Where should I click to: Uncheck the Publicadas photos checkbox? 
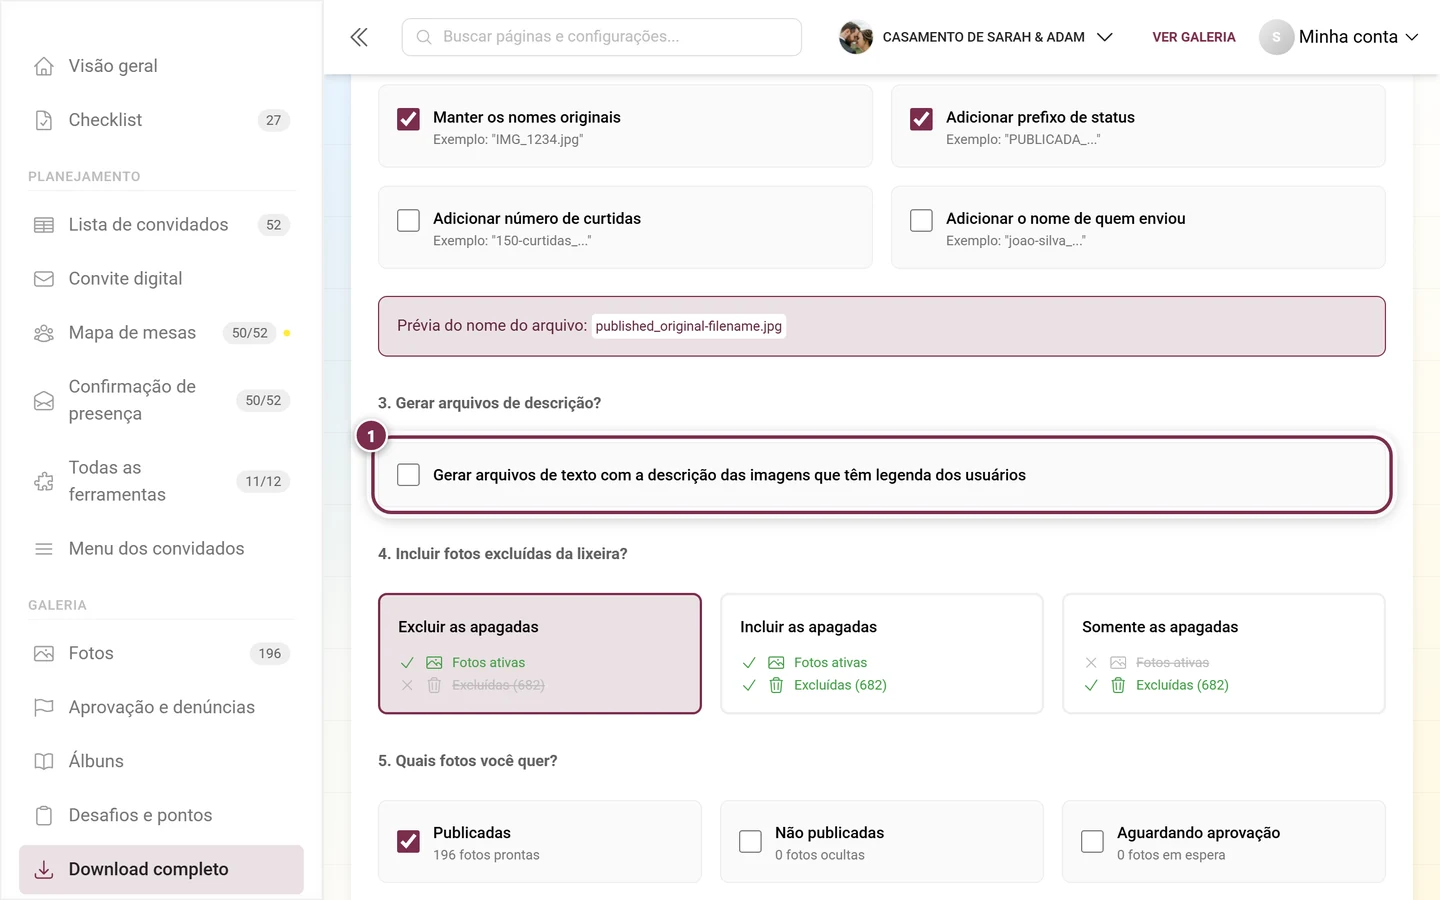point(408,842)
